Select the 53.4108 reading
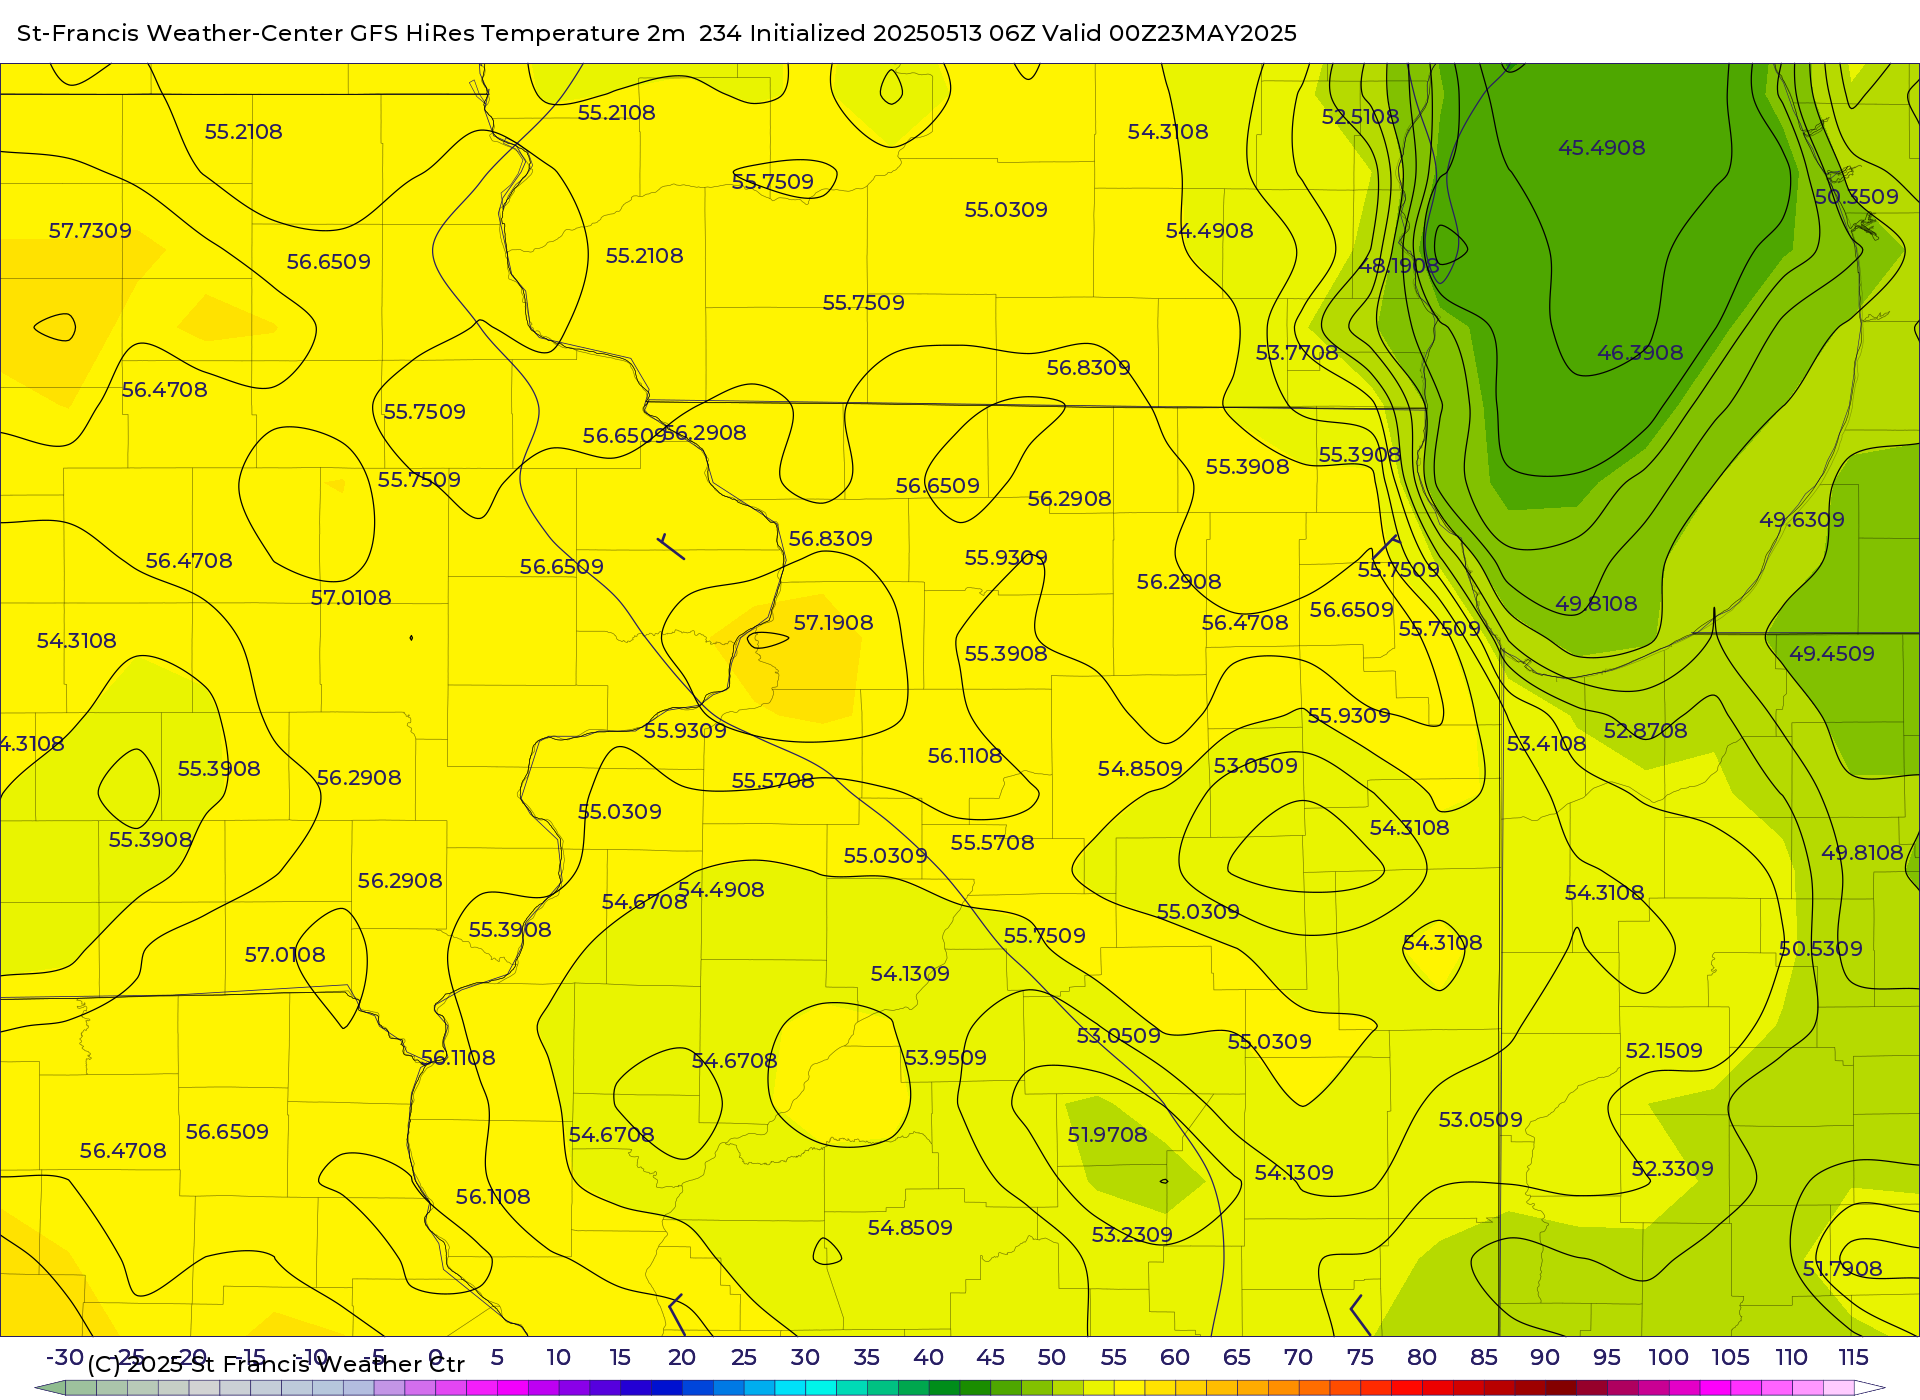The width and height of the screenshot is (1920, 1400). 1546,744
